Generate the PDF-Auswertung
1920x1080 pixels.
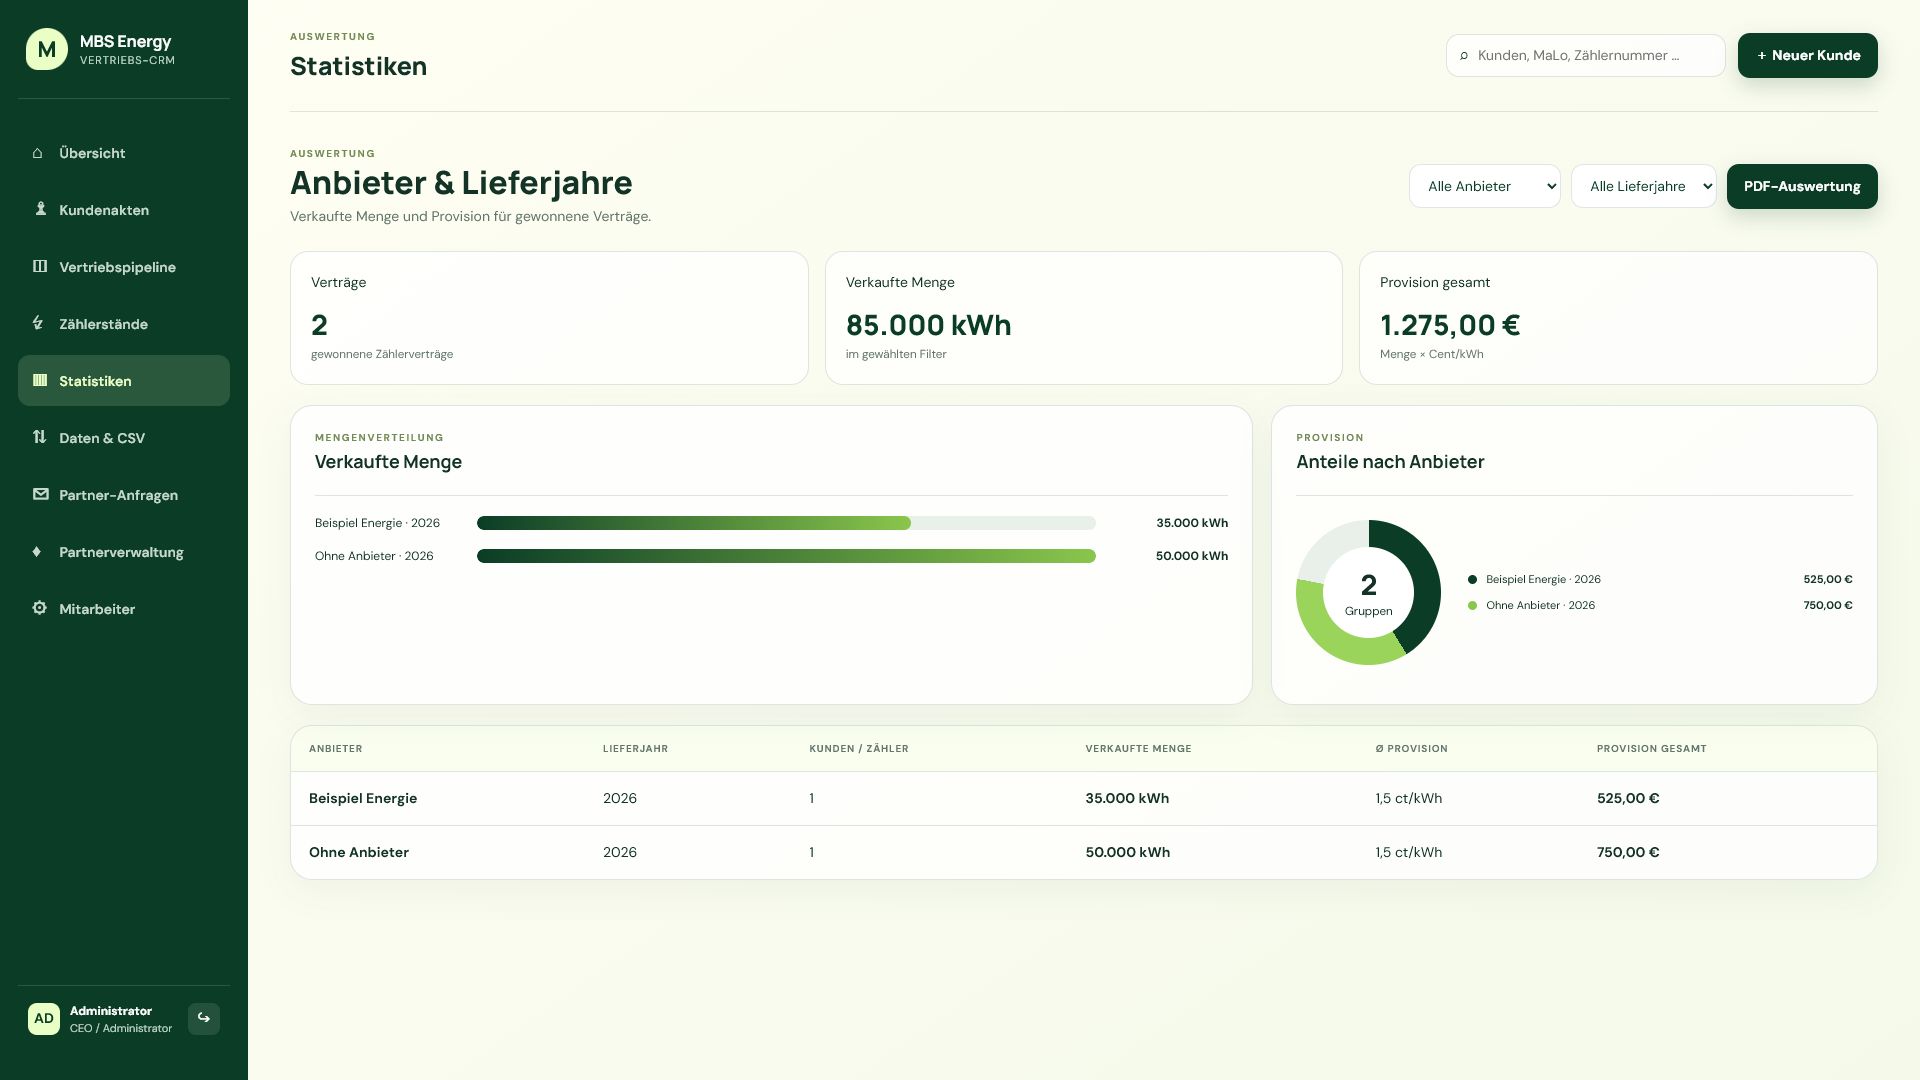[x=1802, y=186]
